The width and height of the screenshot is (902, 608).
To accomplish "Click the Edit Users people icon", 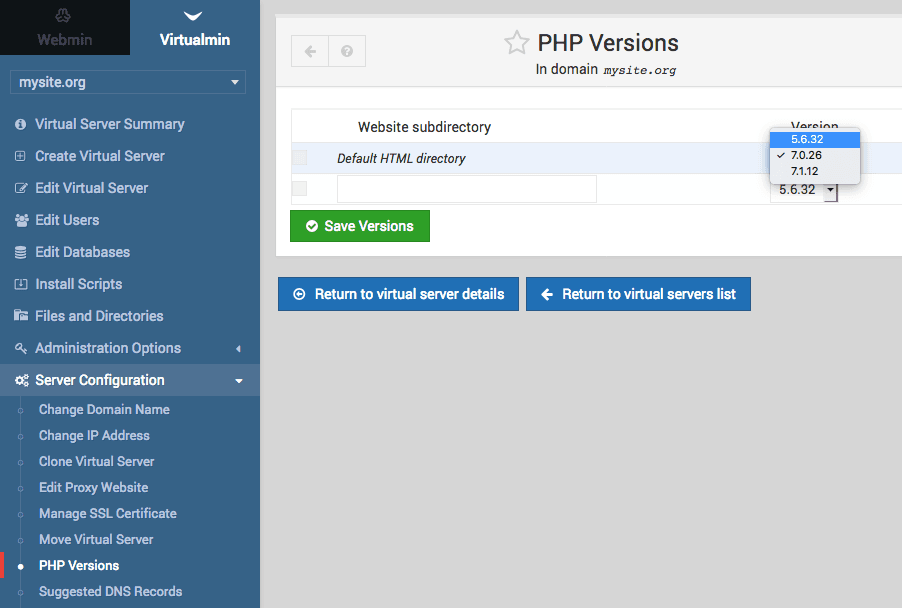I will [x=20, y=220].
